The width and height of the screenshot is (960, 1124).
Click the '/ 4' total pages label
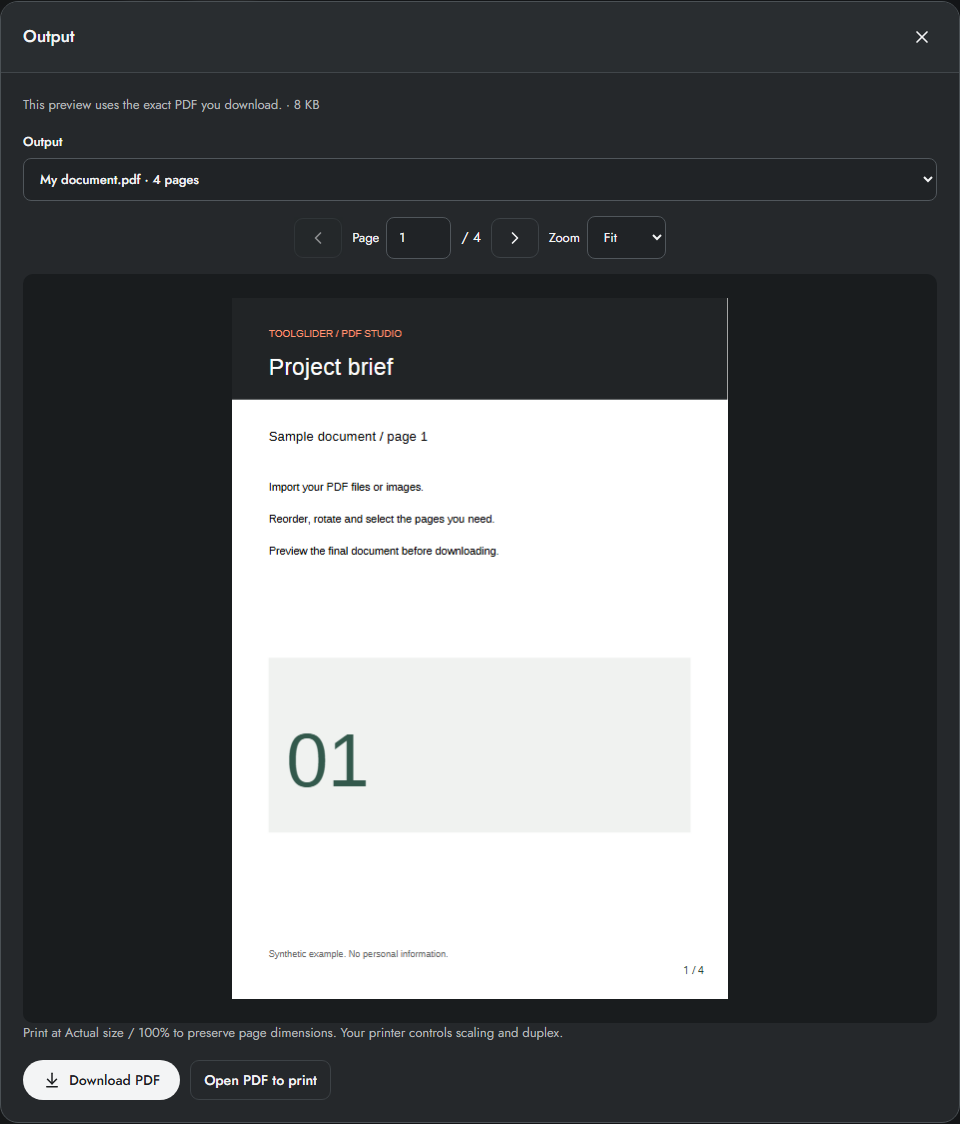click(471, 237)
